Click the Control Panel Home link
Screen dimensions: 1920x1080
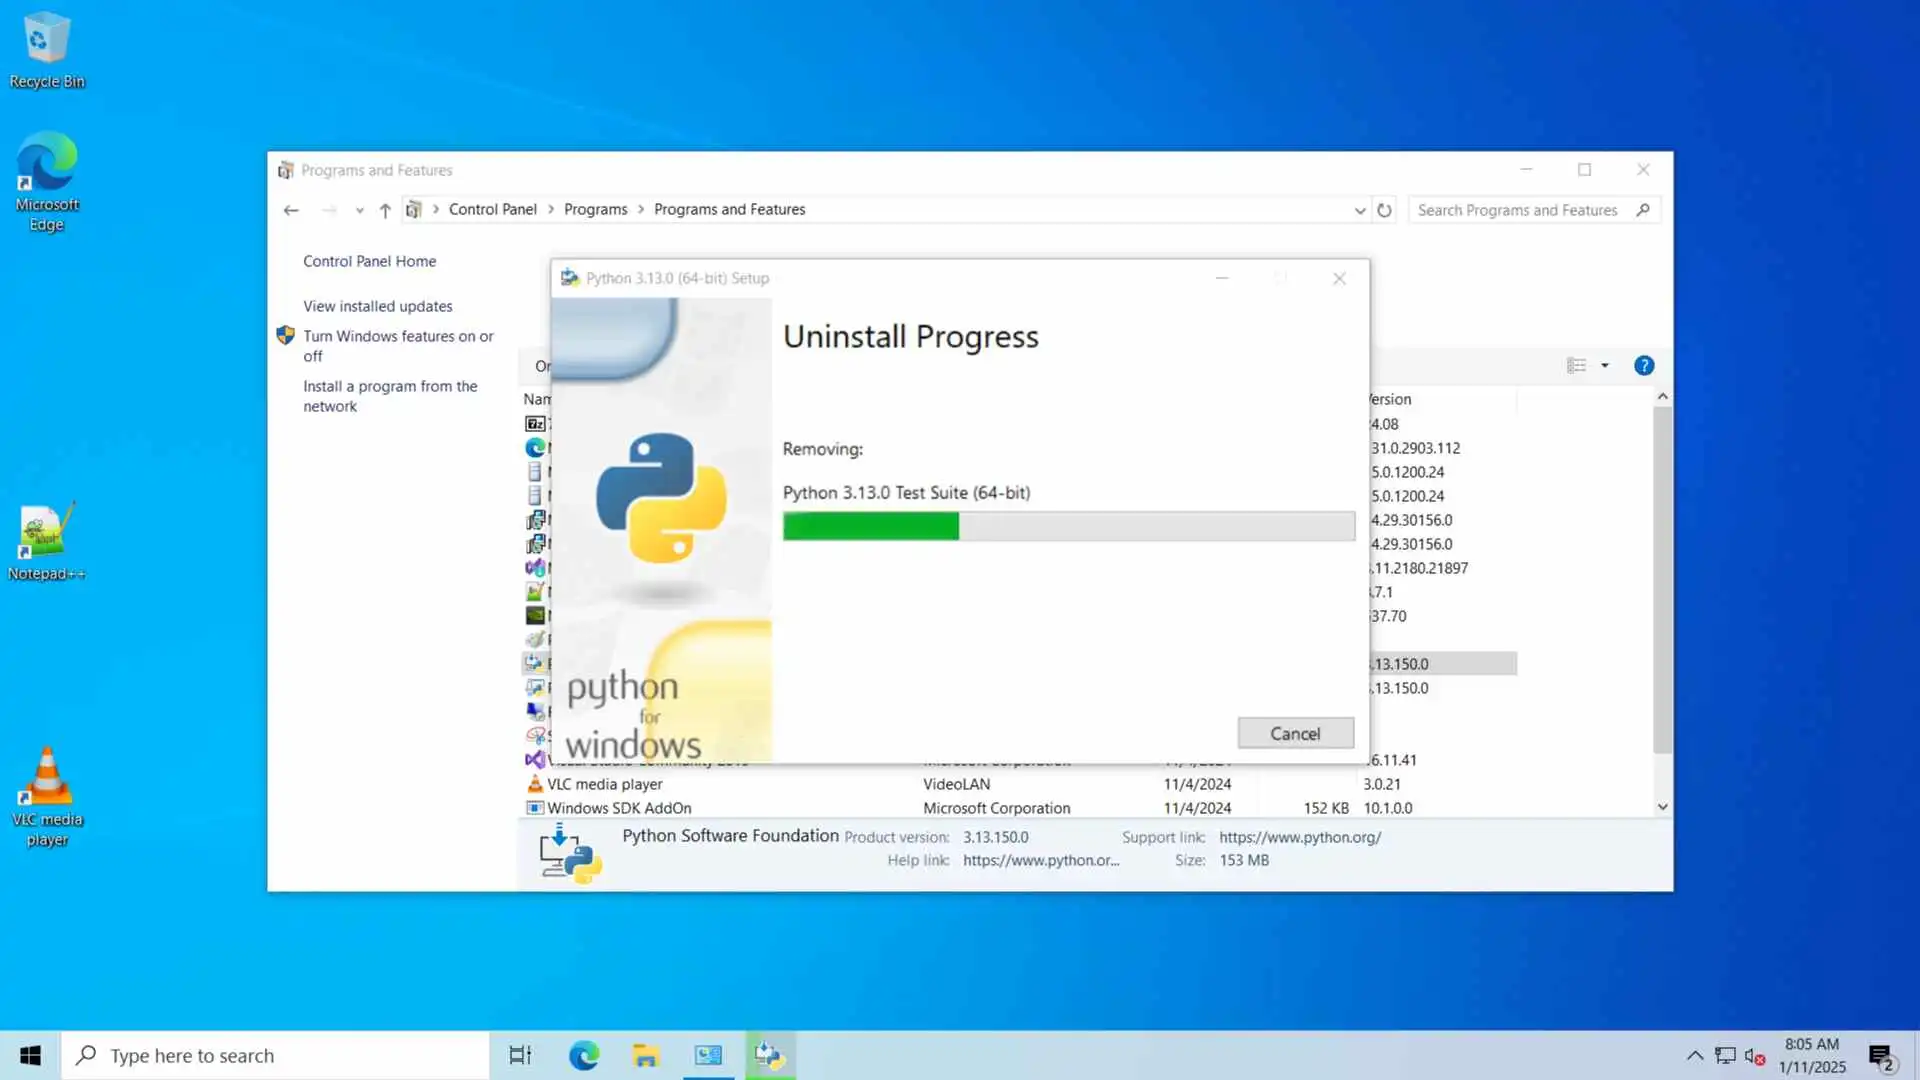(369, 261)
